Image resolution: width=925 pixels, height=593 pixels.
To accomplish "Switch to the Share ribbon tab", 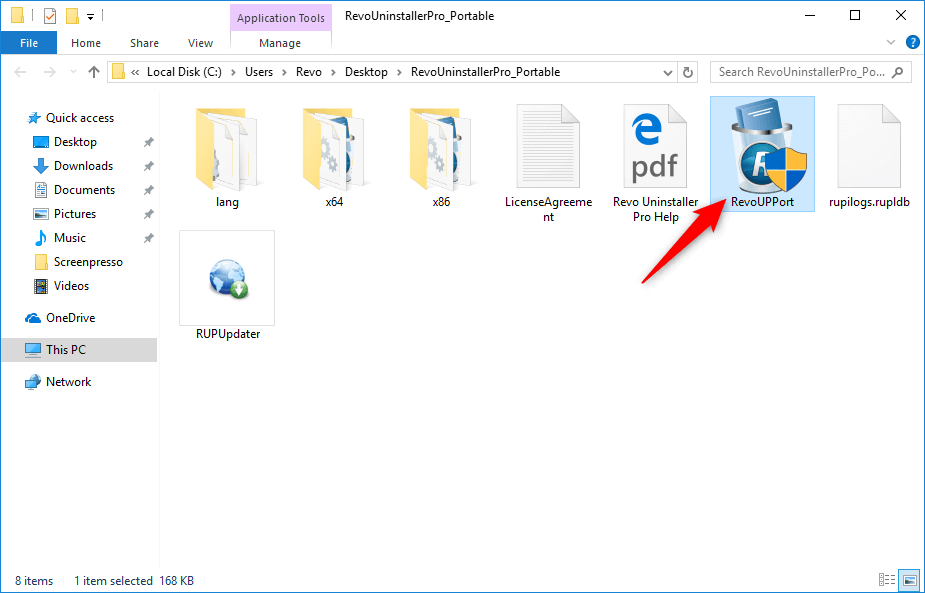I will coord(145,43).
